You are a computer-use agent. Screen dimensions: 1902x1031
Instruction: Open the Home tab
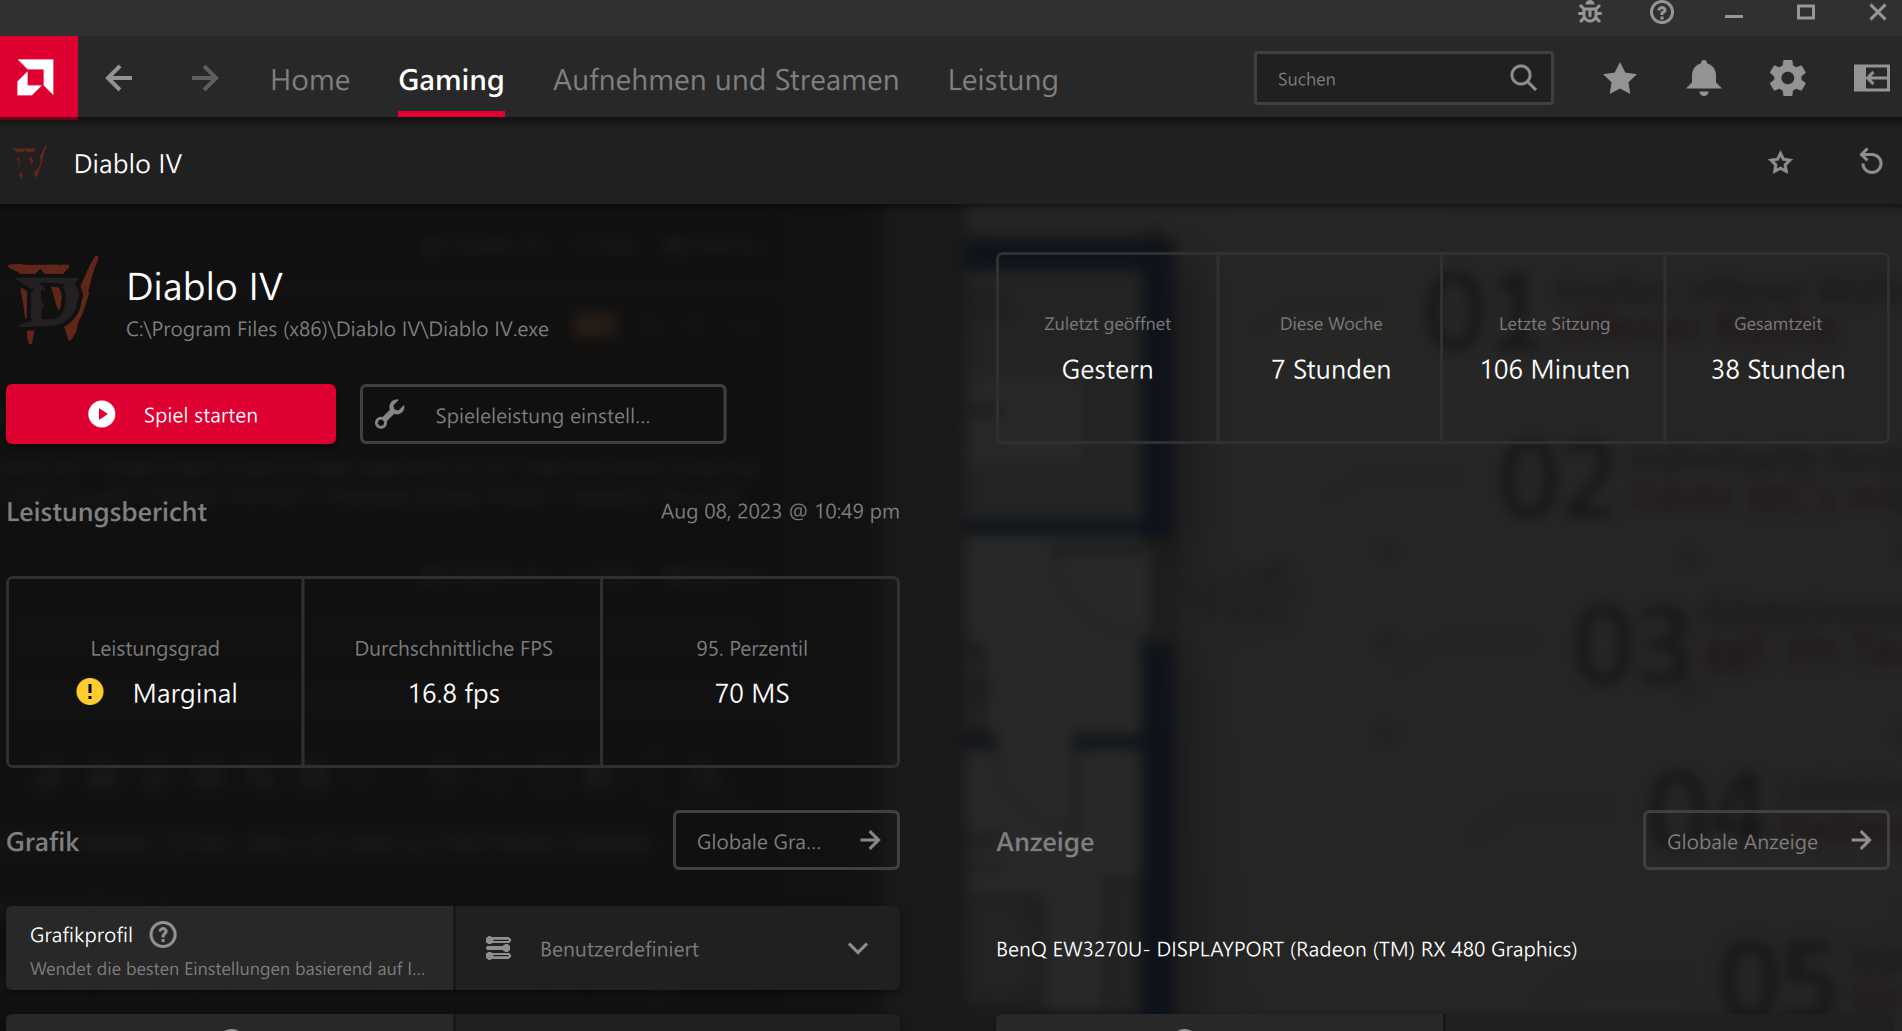pyautogui.click(x=310, y=80)
